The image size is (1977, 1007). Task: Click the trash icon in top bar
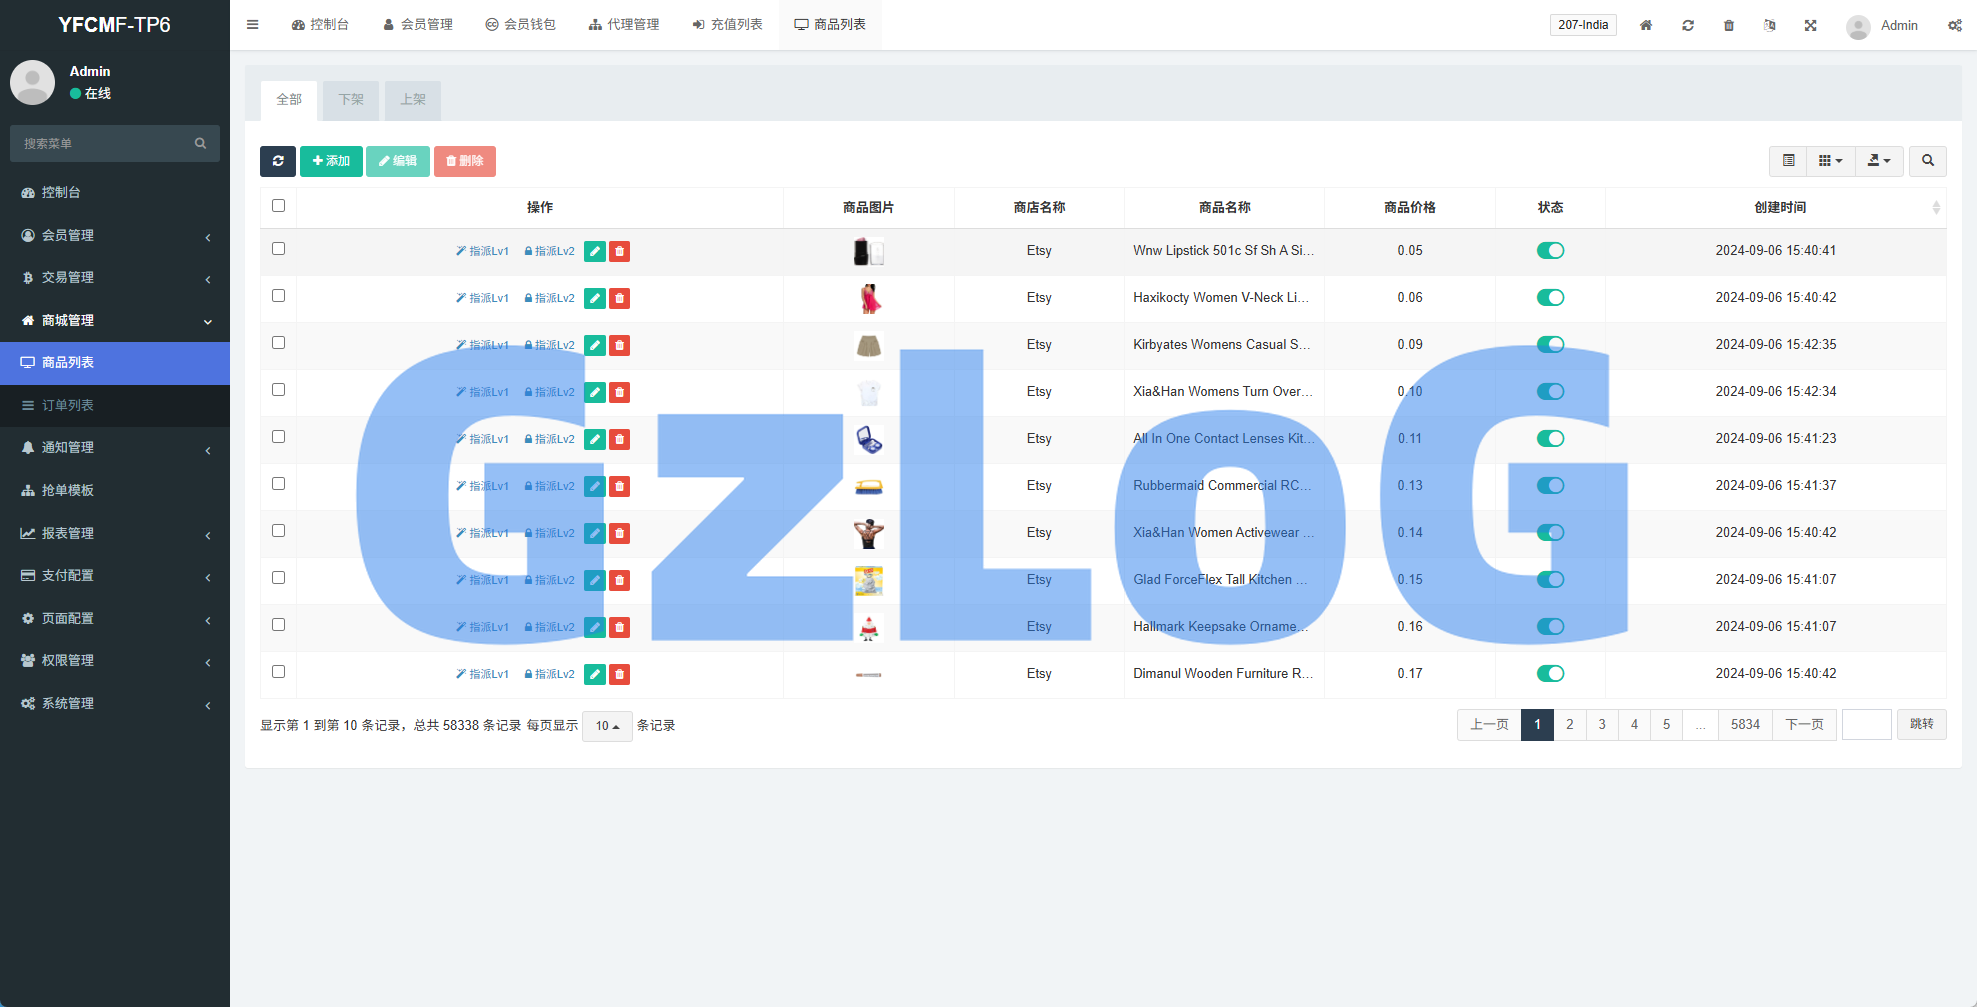click(1728, 25)
